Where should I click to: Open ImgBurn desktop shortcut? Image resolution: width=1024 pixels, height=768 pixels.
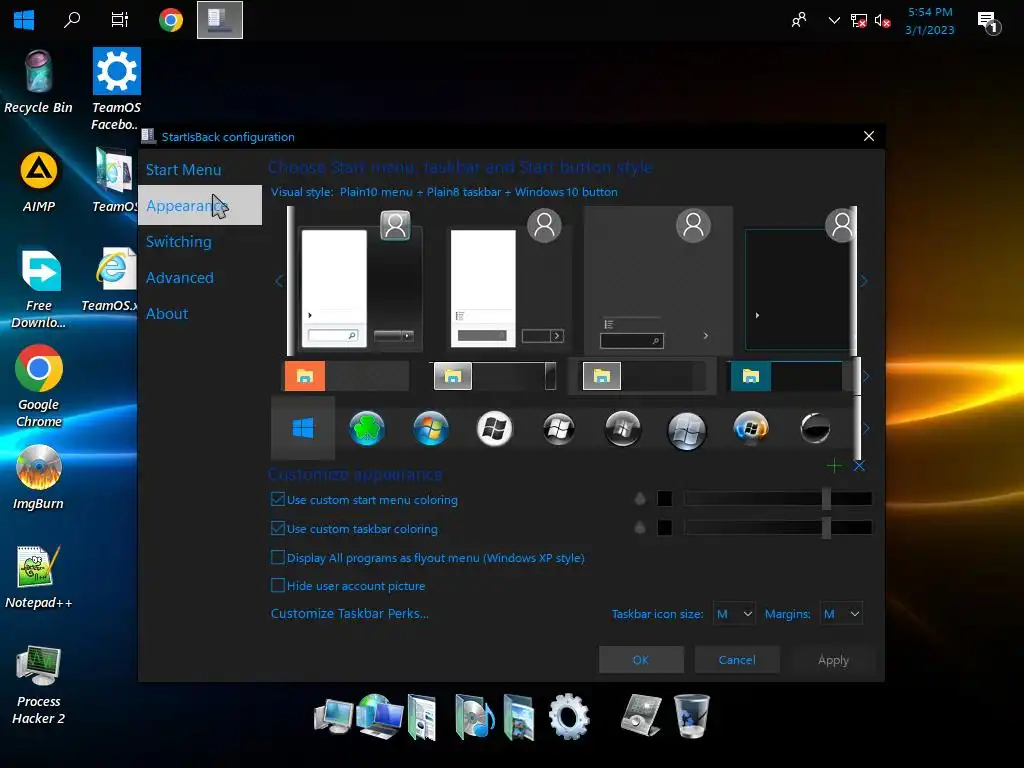pos(39,477)
